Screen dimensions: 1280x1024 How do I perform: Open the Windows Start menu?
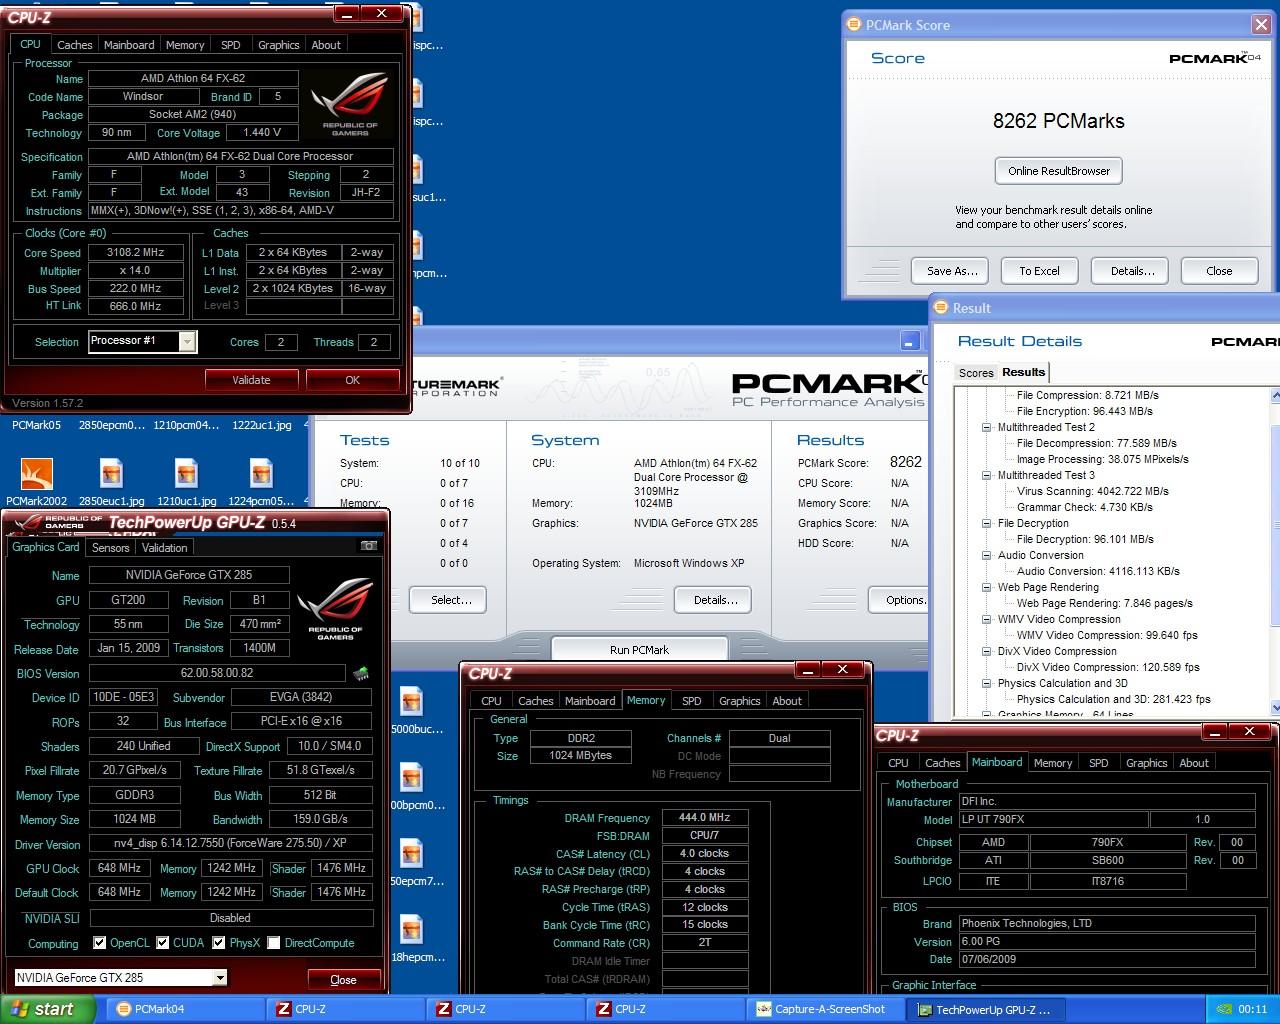(48, 1009)
